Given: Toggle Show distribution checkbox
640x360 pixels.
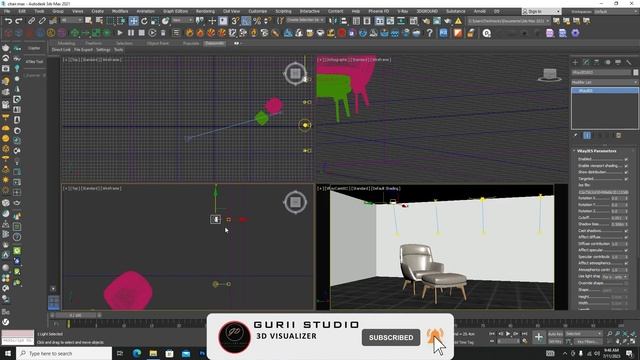Looking at the screenshot, I should pos(626,172).
